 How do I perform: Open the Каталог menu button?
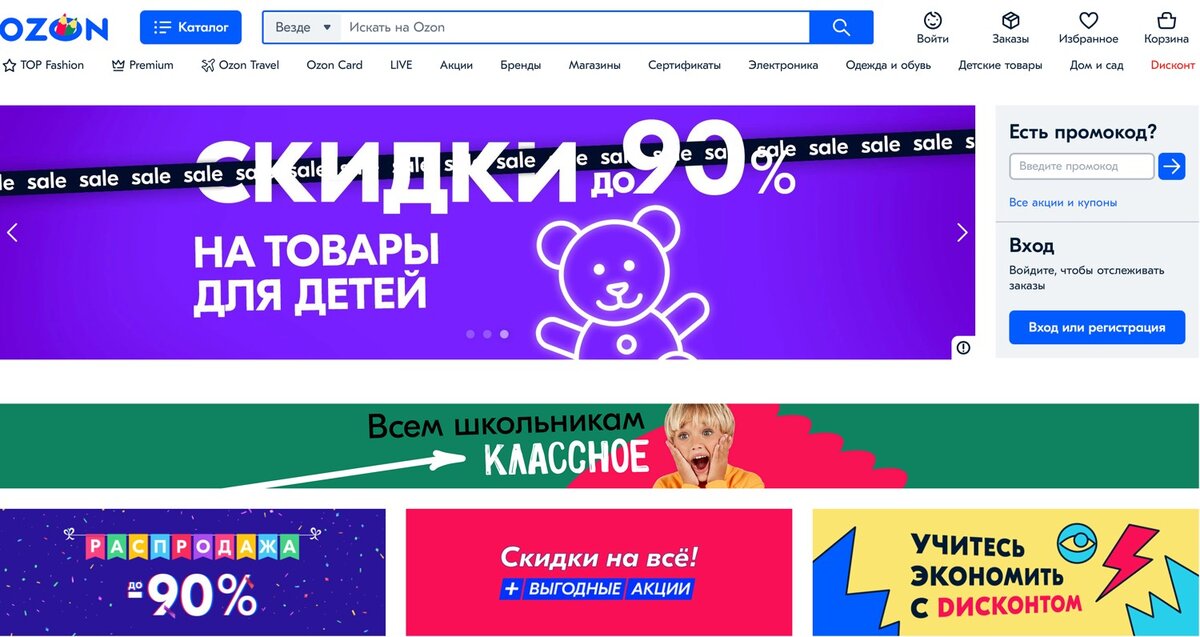tap(191, 27)
